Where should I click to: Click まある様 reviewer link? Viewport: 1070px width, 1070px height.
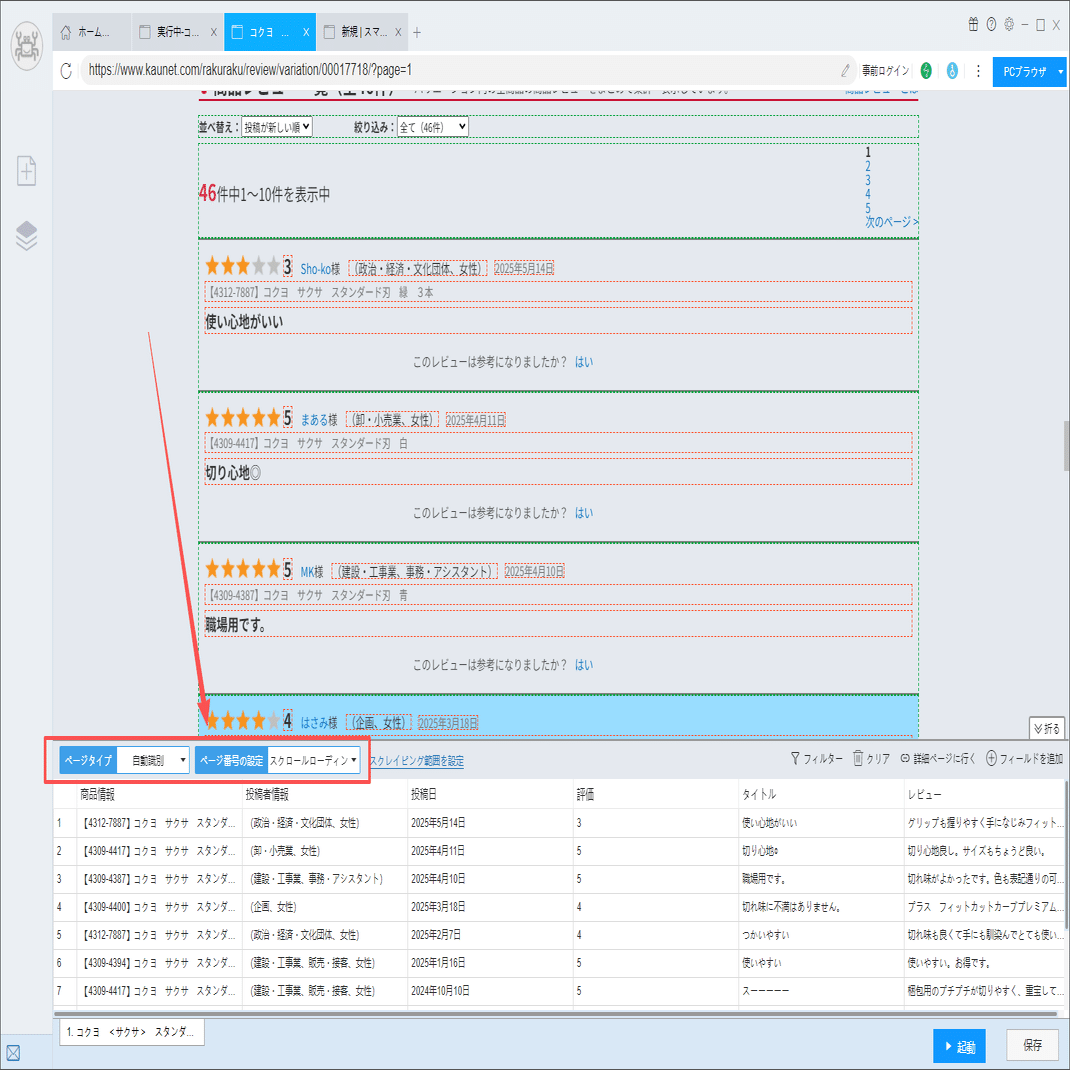click(x=319, y=420)
